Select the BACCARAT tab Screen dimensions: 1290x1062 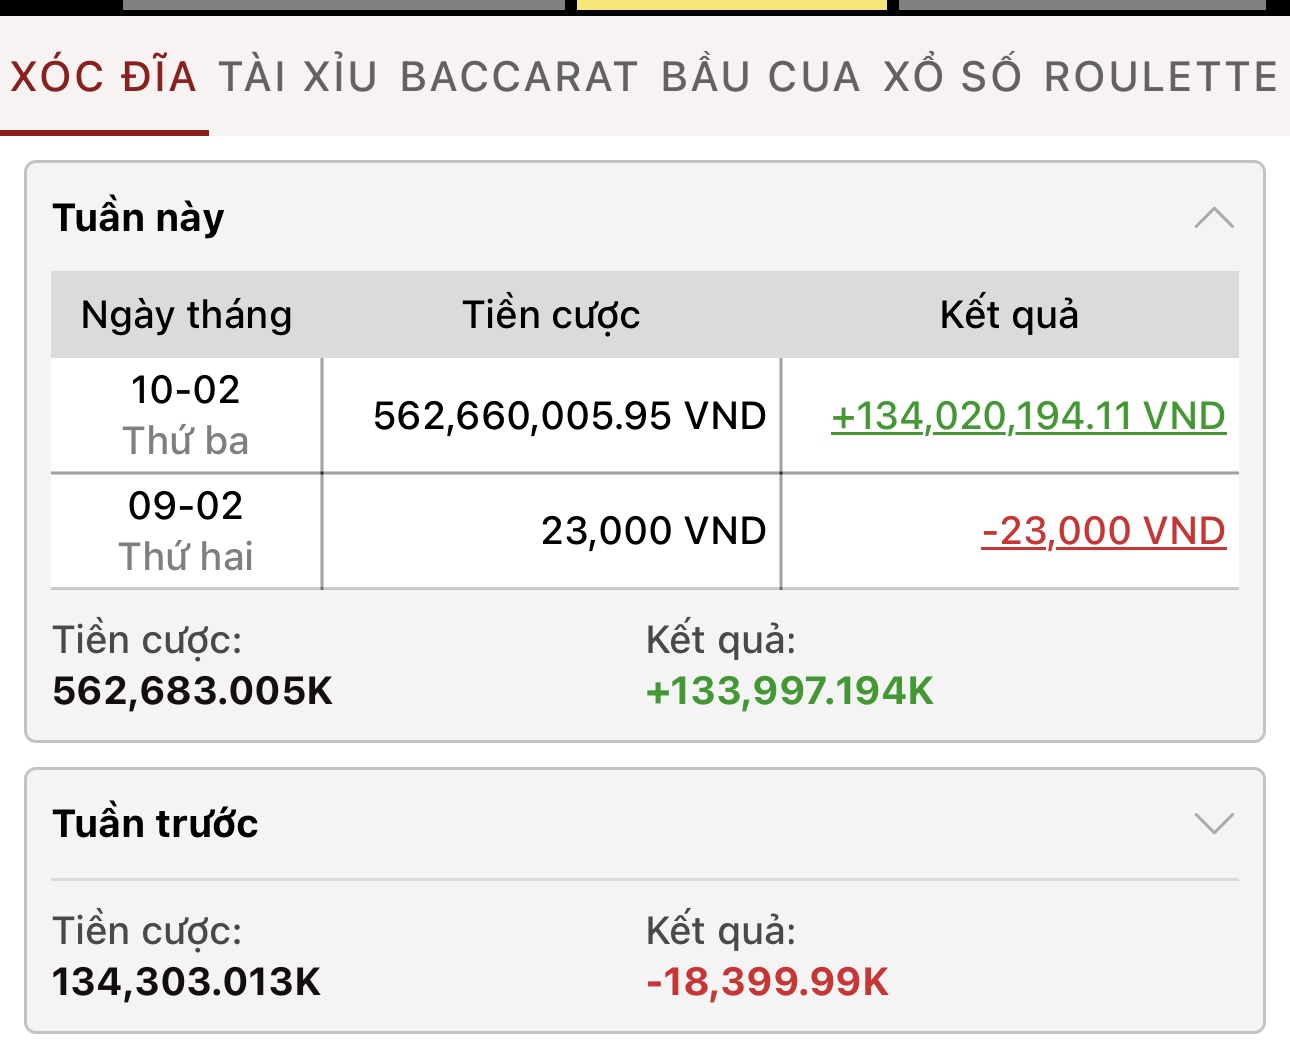[x=519, y=77]
